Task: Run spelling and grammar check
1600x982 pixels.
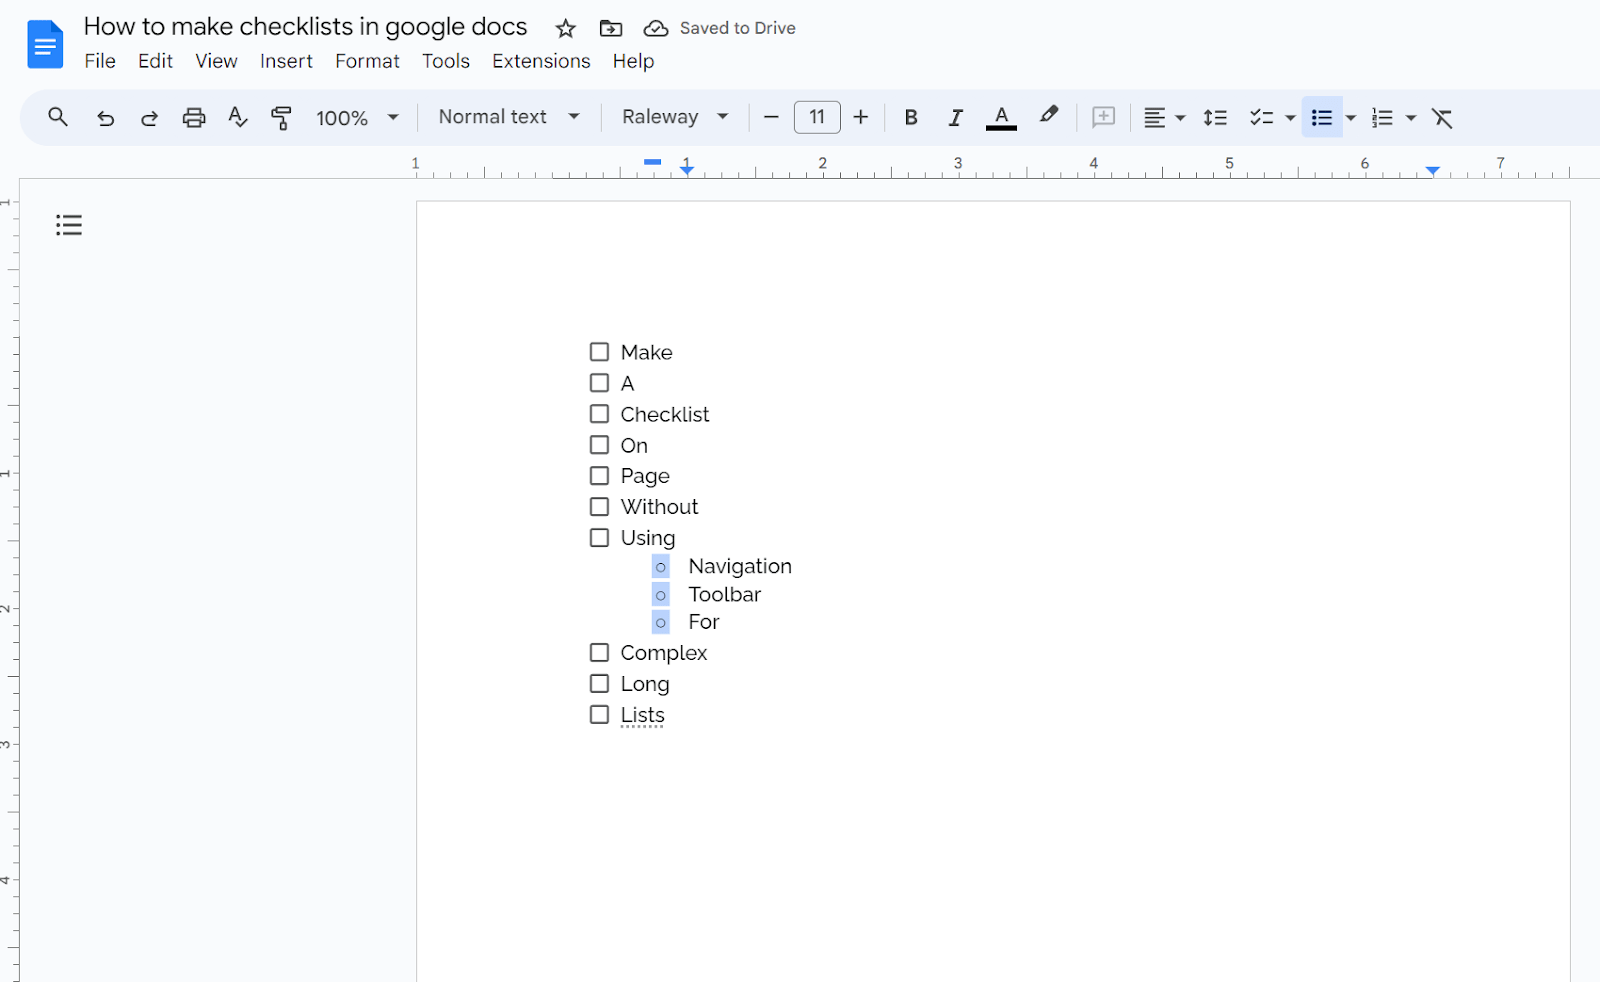Action: [x=237, y=117]
